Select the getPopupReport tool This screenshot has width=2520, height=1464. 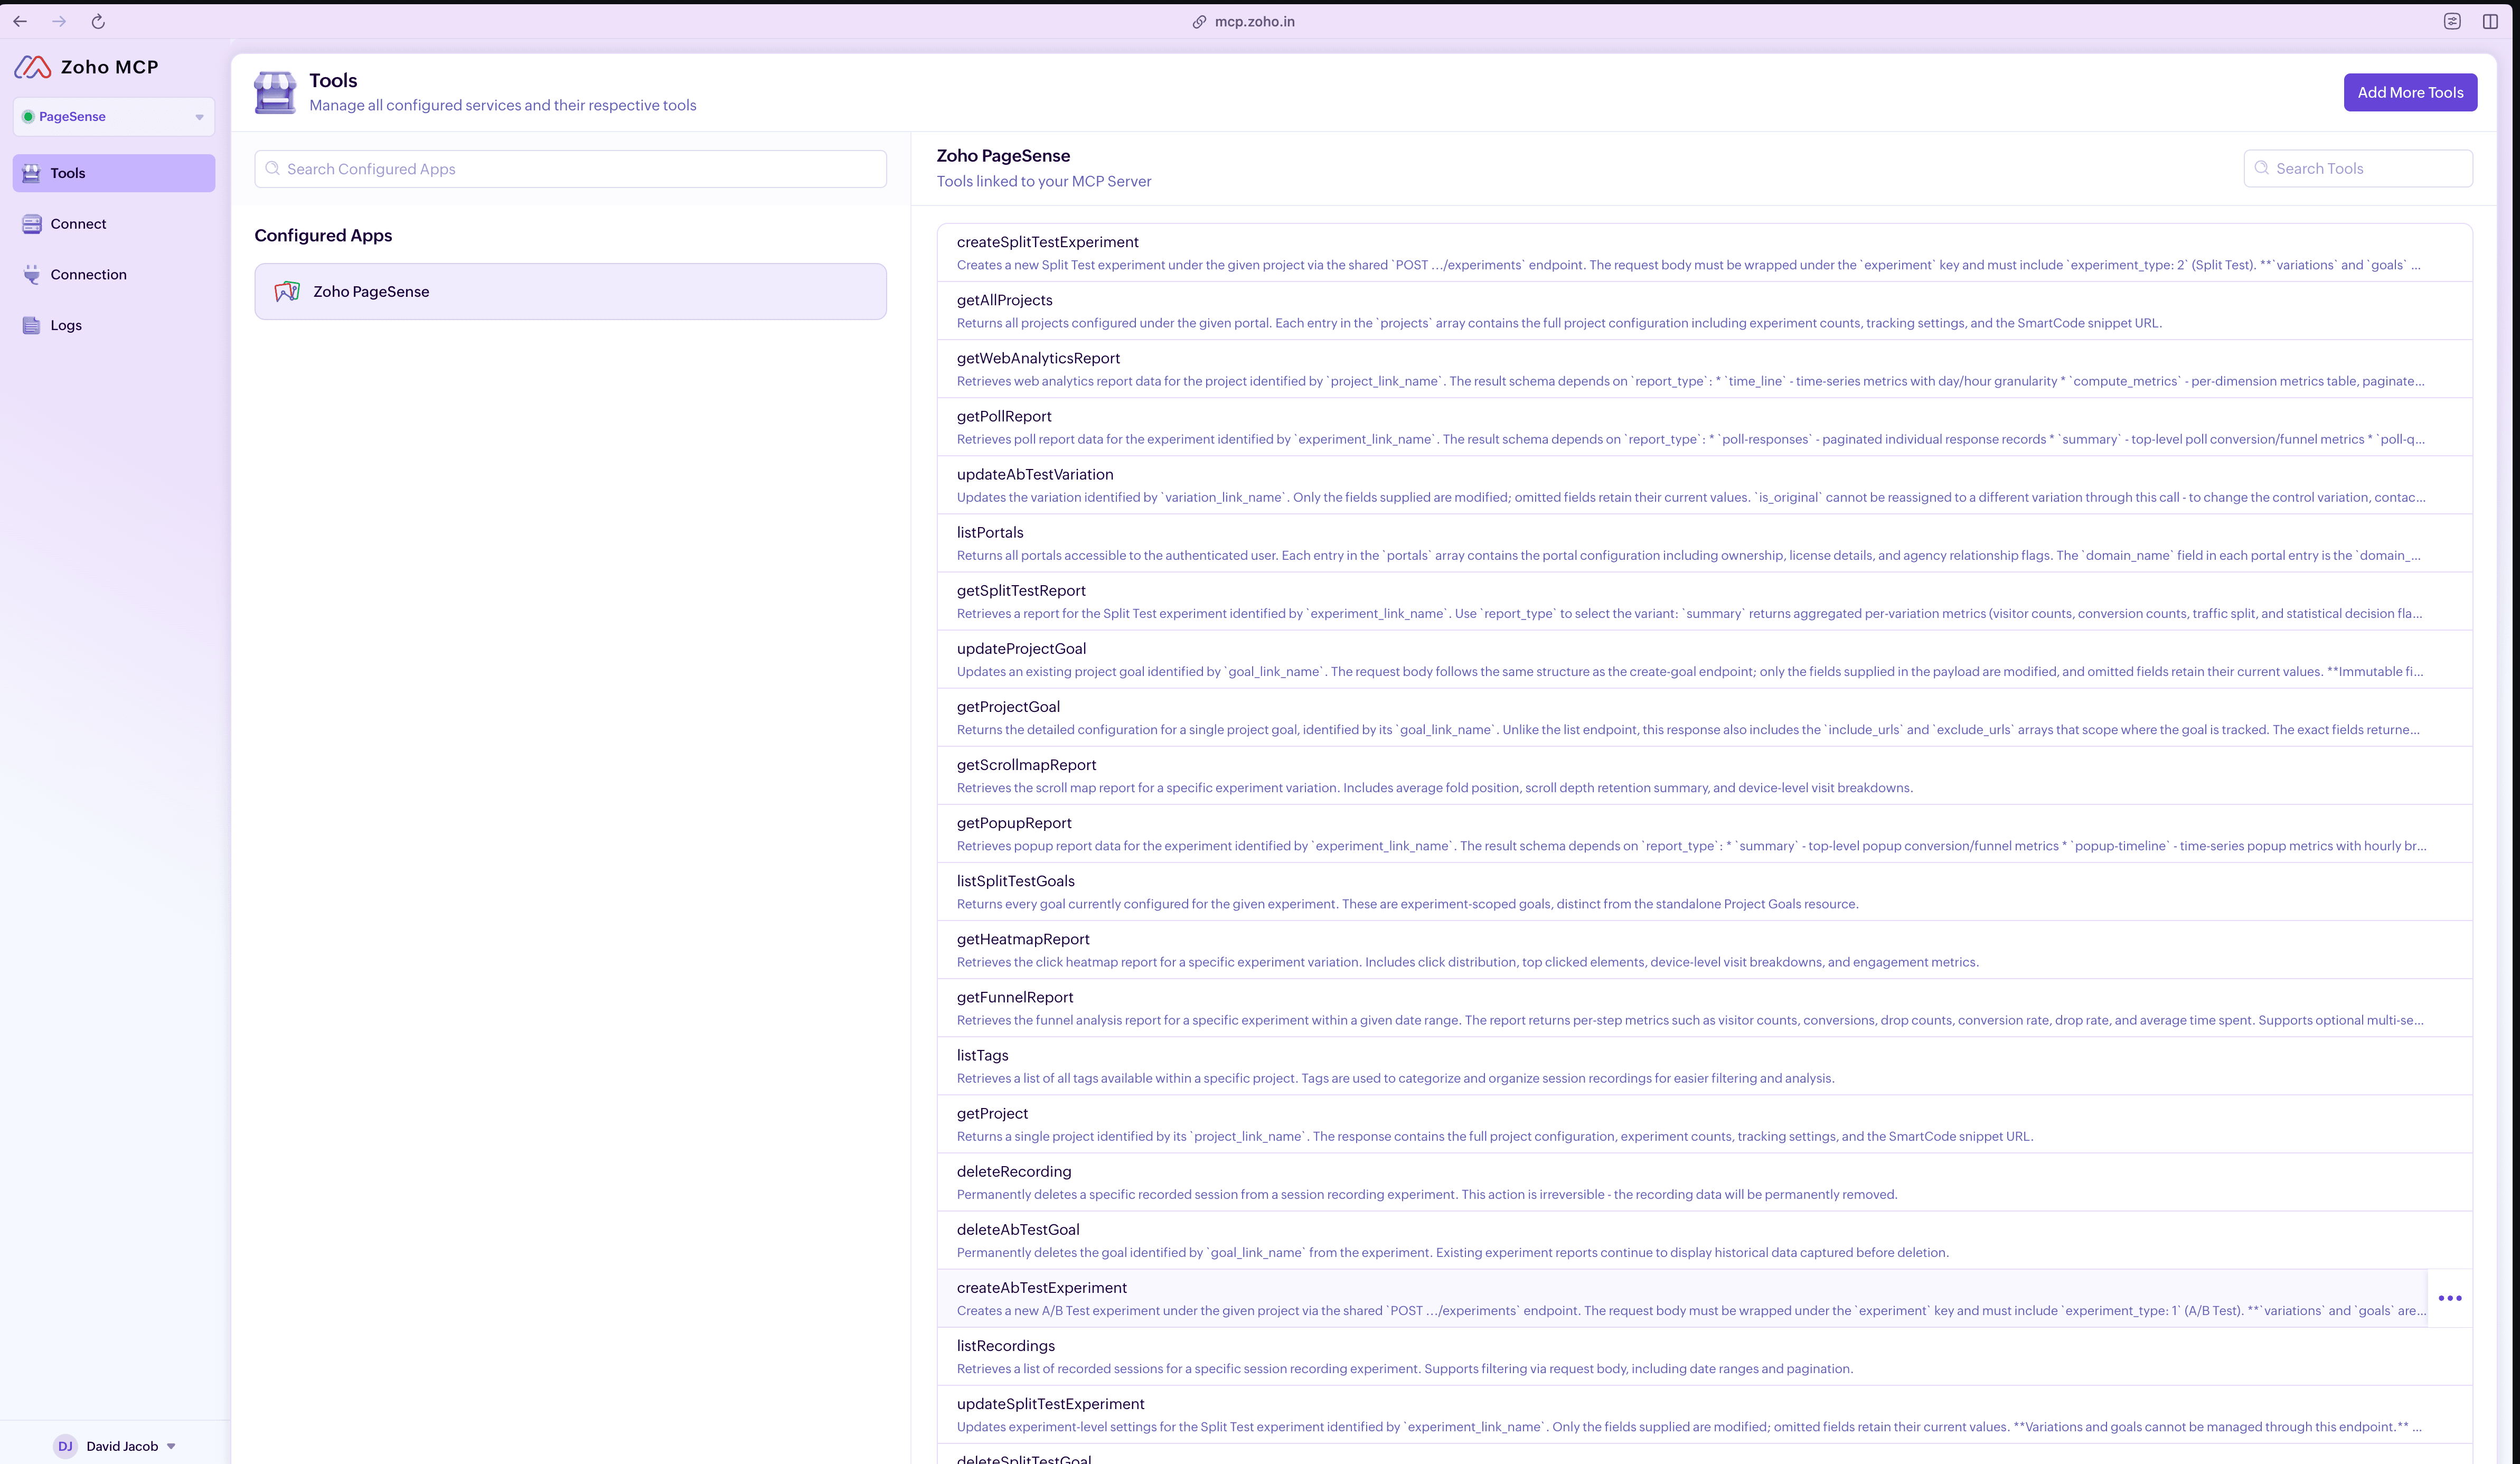[x=1704, y=833]
